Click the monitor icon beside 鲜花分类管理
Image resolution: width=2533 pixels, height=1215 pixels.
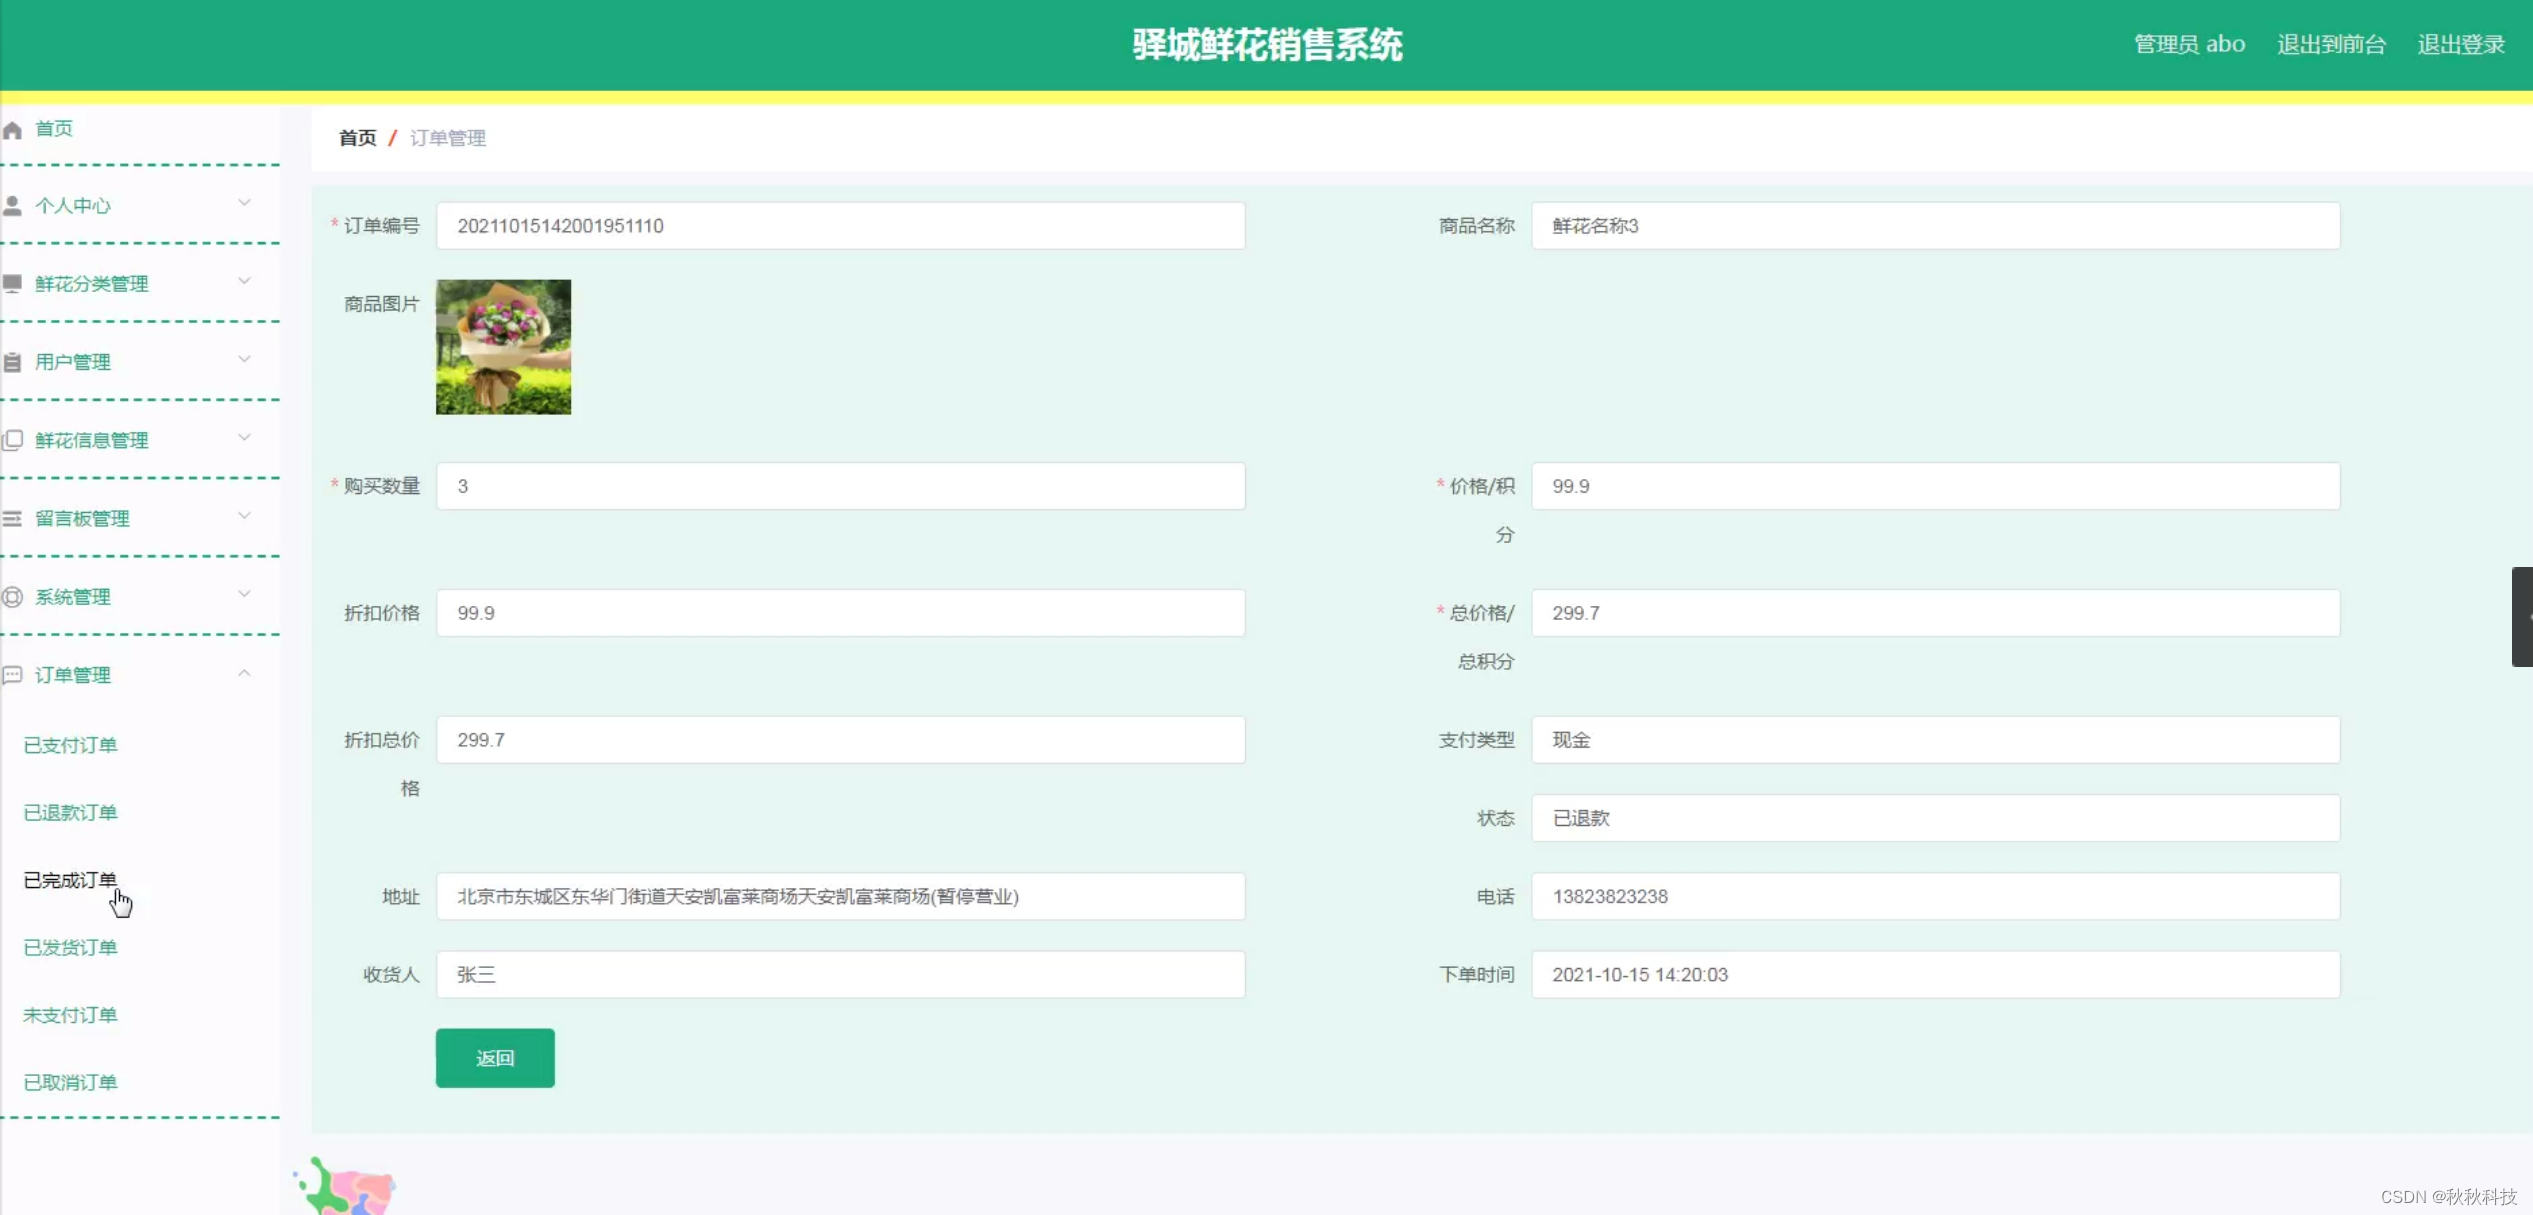pyautogui.click(x=13, y=284)
